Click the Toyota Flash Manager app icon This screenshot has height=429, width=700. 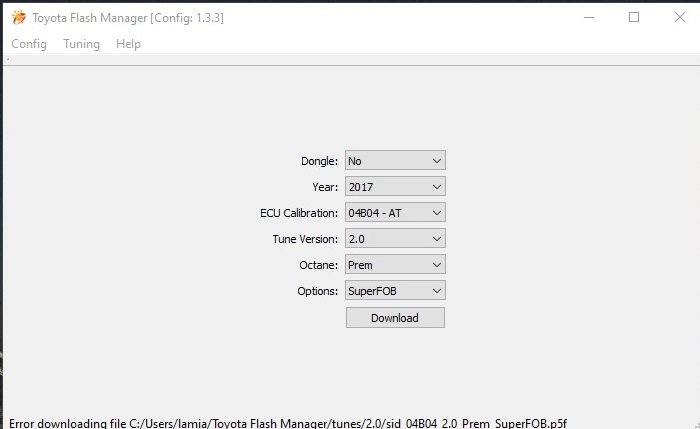(x=19, y=18)
